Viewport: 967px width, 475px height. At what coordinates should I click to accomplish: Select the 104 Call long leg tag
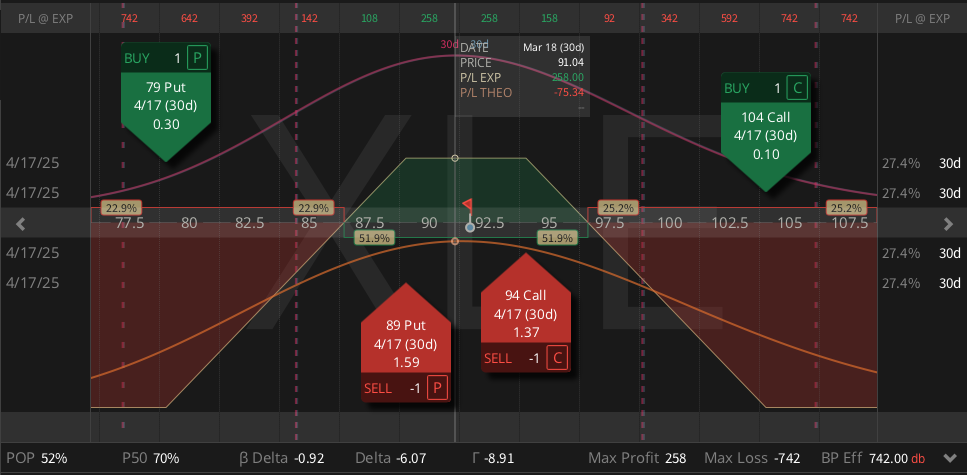tap(765, 131)
